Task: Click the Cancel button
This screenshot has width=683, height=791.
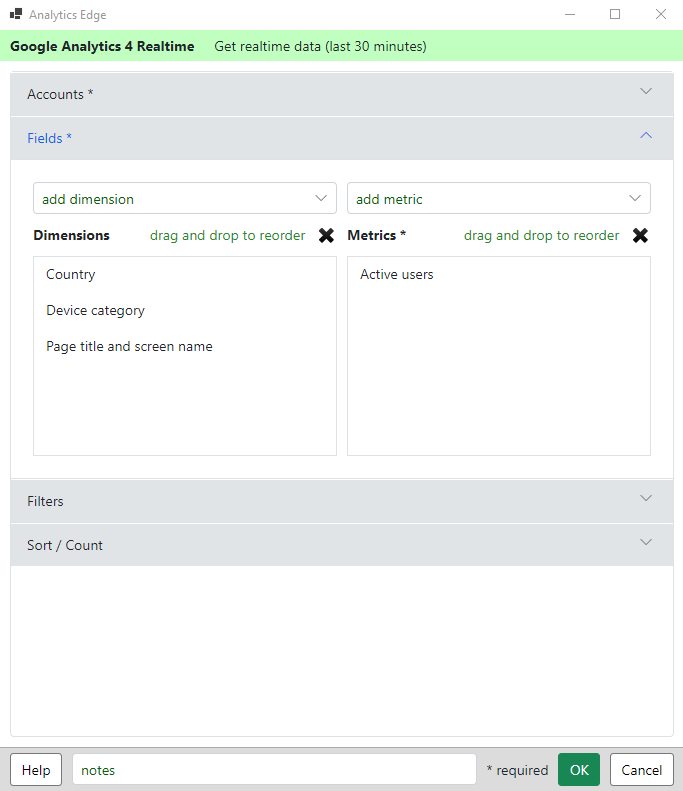Action: [641, 770]
